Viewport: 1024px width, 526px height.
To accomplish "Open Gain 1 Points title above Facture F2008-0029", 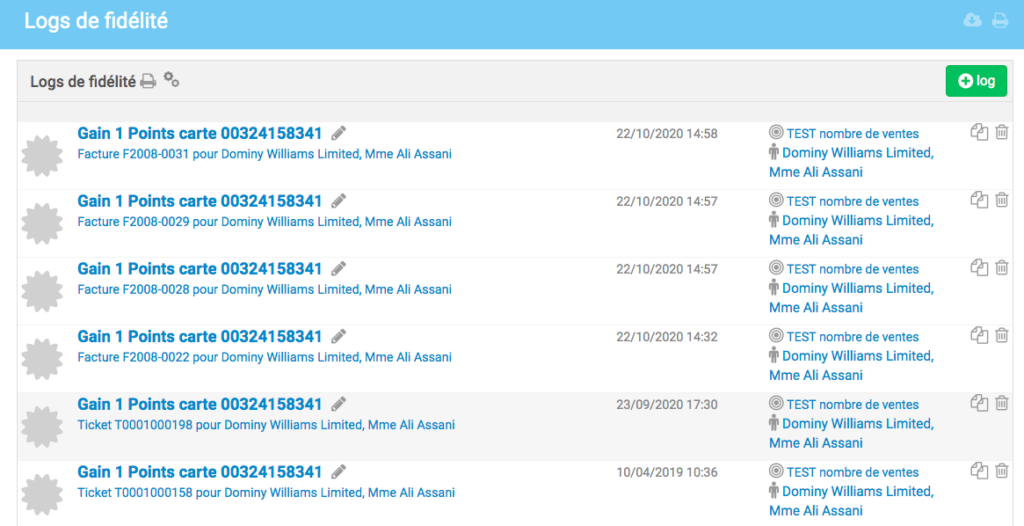I will coord(200,201).
